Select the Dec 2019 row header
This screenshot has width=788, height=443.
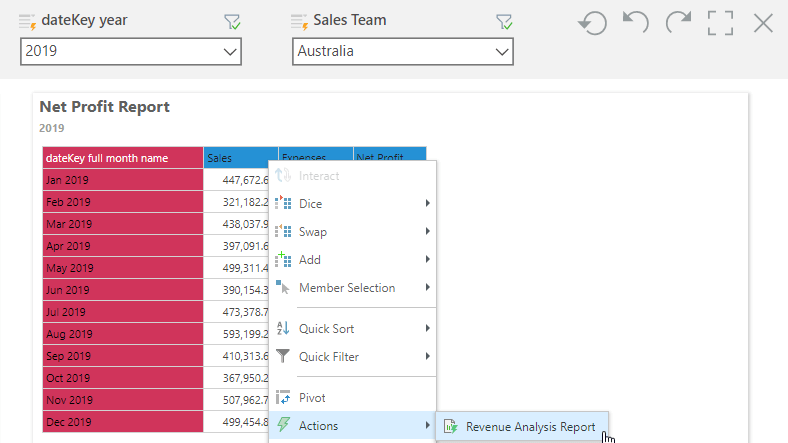[123, 422]
